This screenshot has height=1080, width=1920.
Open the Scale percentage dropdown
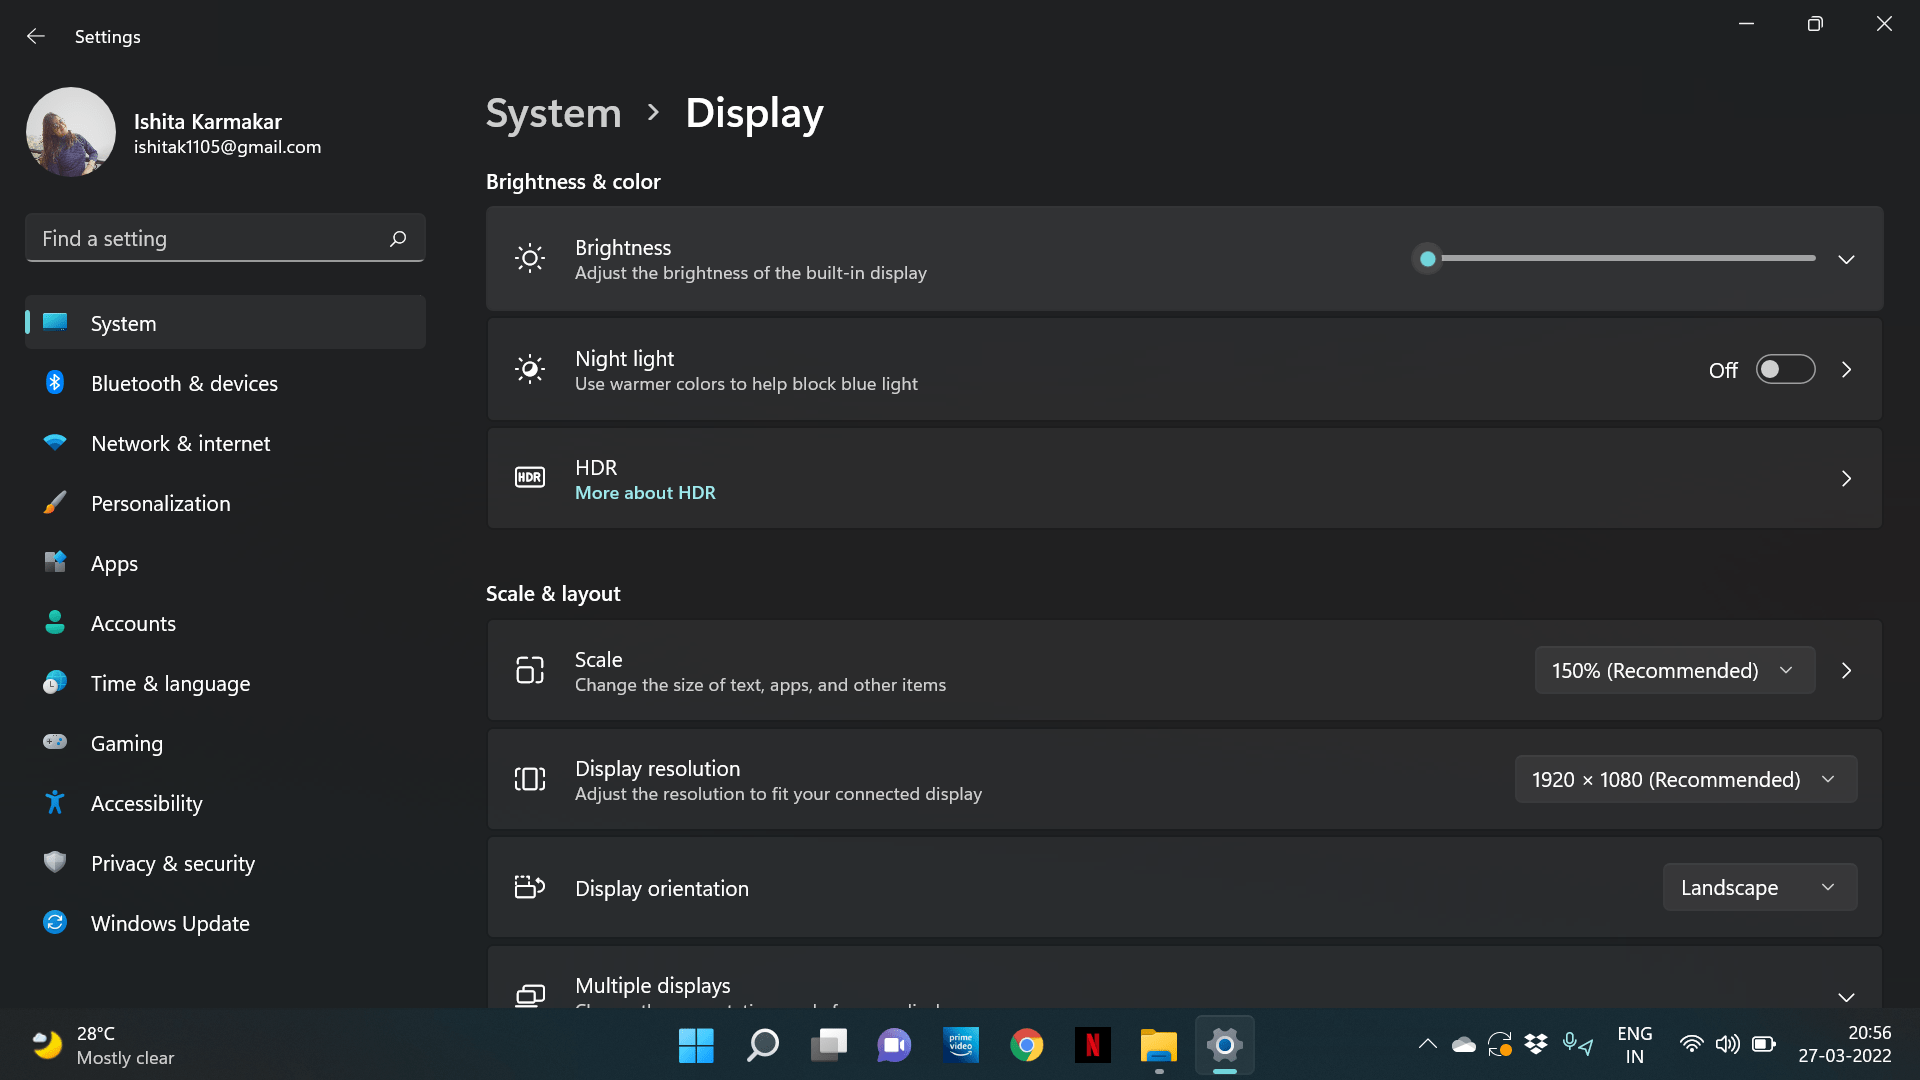[1674, 670]
